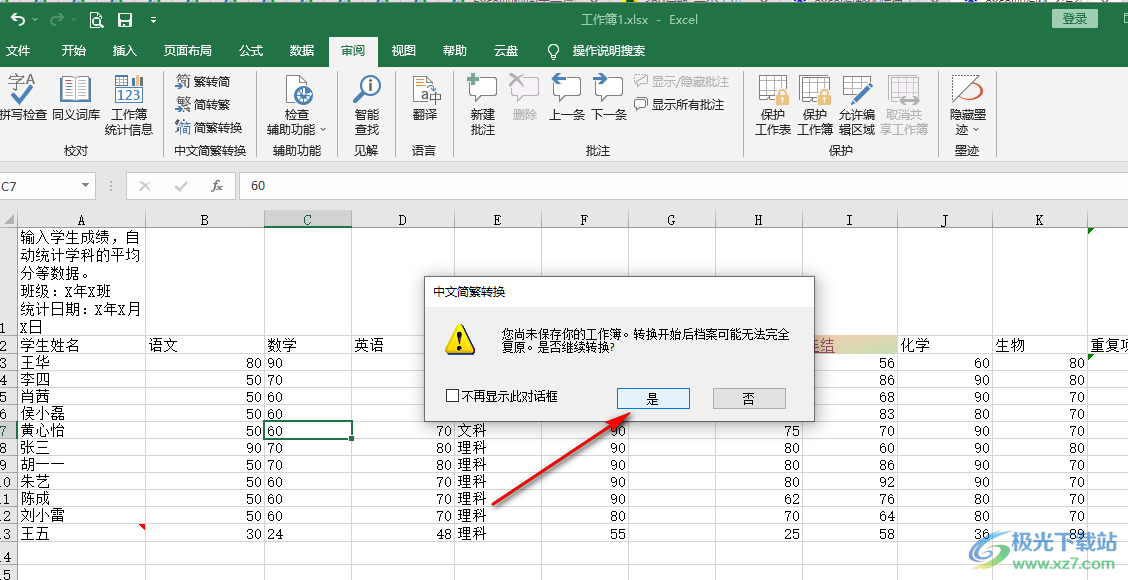Click 显示/隐藏批注 option
This screenshot has height=580, width=1128.
[x=681, y=81]
